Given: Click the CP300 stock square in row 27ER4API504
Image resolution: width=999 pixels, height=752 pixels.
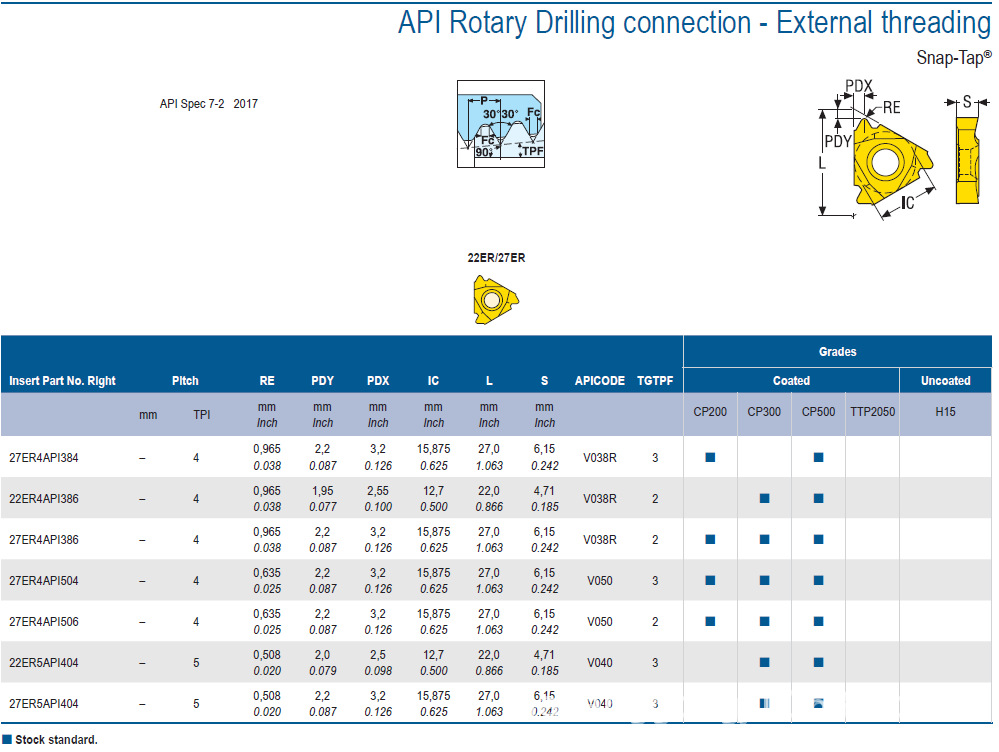Looking at the screenshot, I should (x=765, y=580).
